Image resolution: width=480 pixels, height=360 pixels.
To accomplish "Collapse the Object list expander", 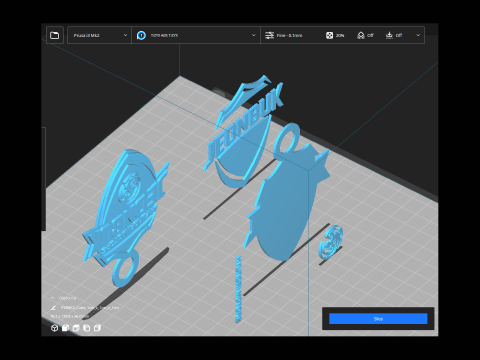I will pyautogui.click(x=52, y=298).
